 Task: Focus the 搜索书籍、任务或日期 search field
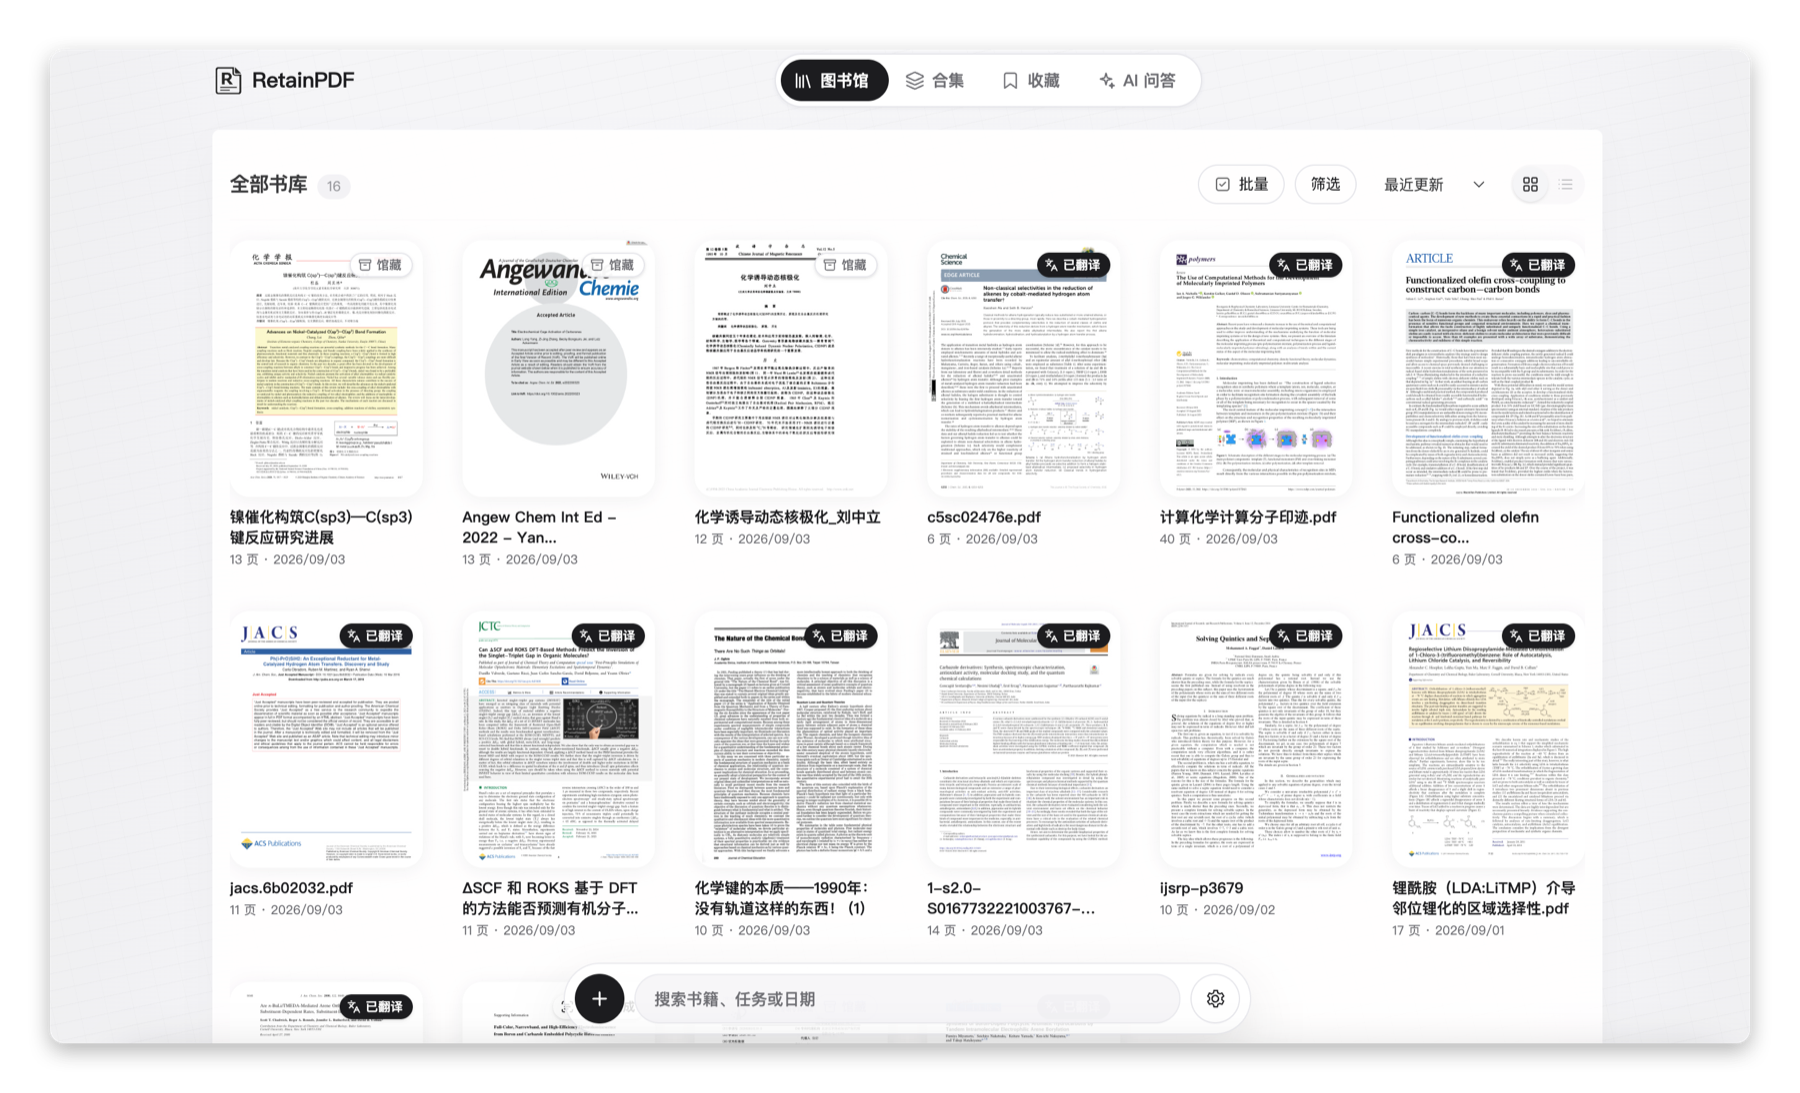tap(907, 999)
